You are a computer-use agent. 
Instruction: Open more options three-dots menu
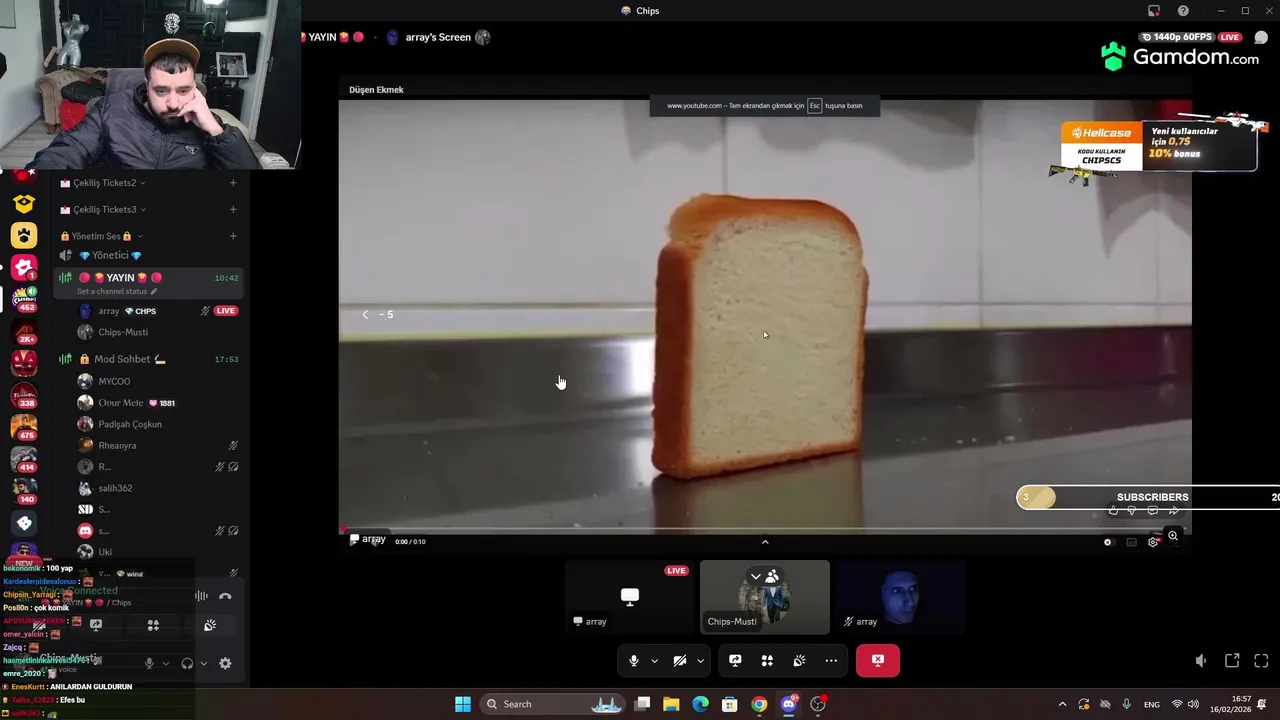coord(831,661)
